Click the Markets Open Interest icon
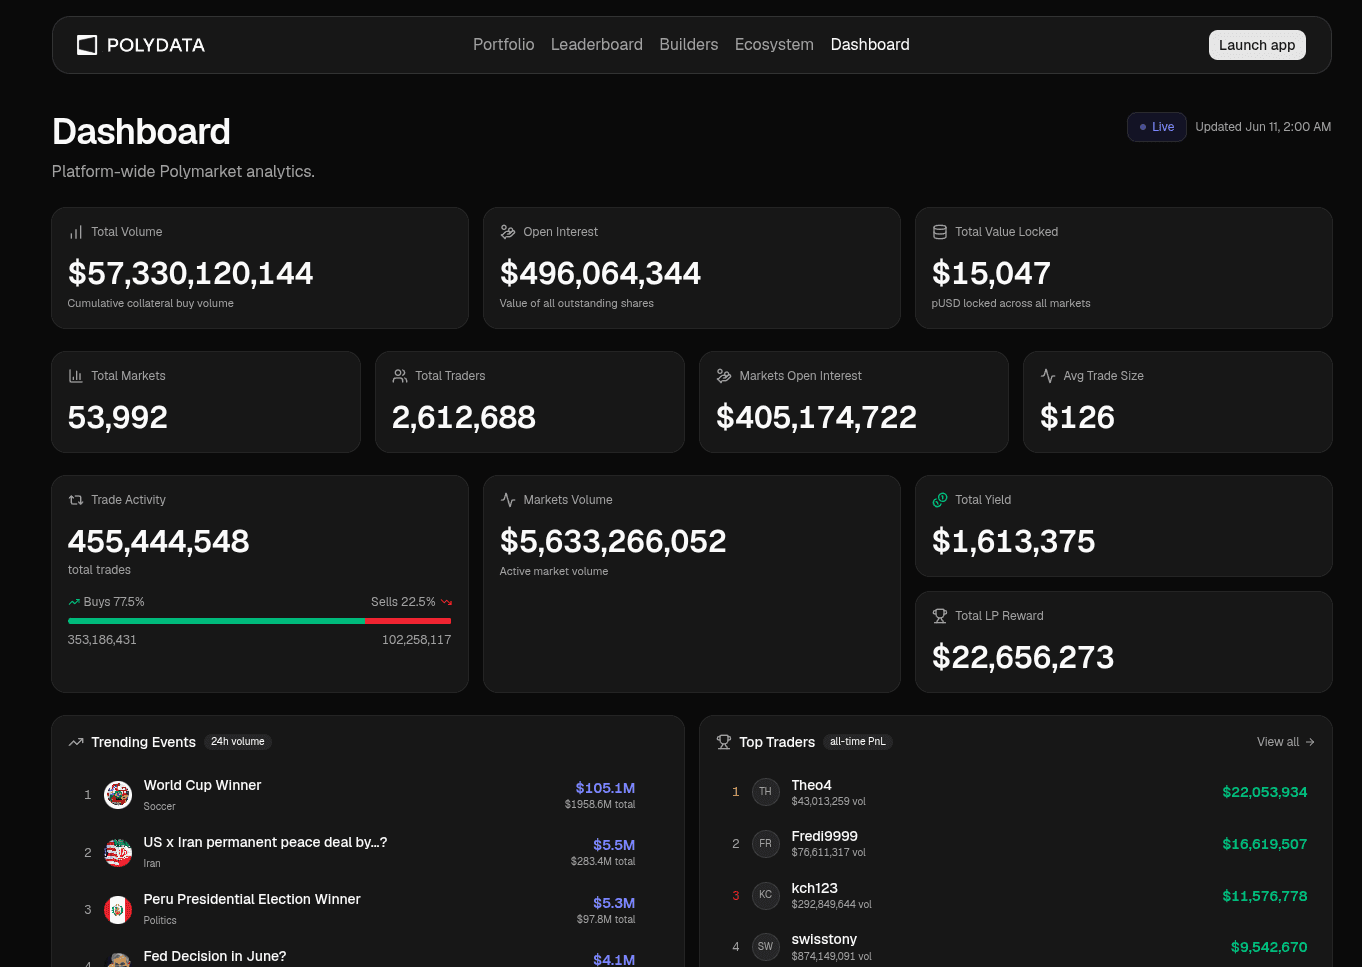 click(724, 376)
